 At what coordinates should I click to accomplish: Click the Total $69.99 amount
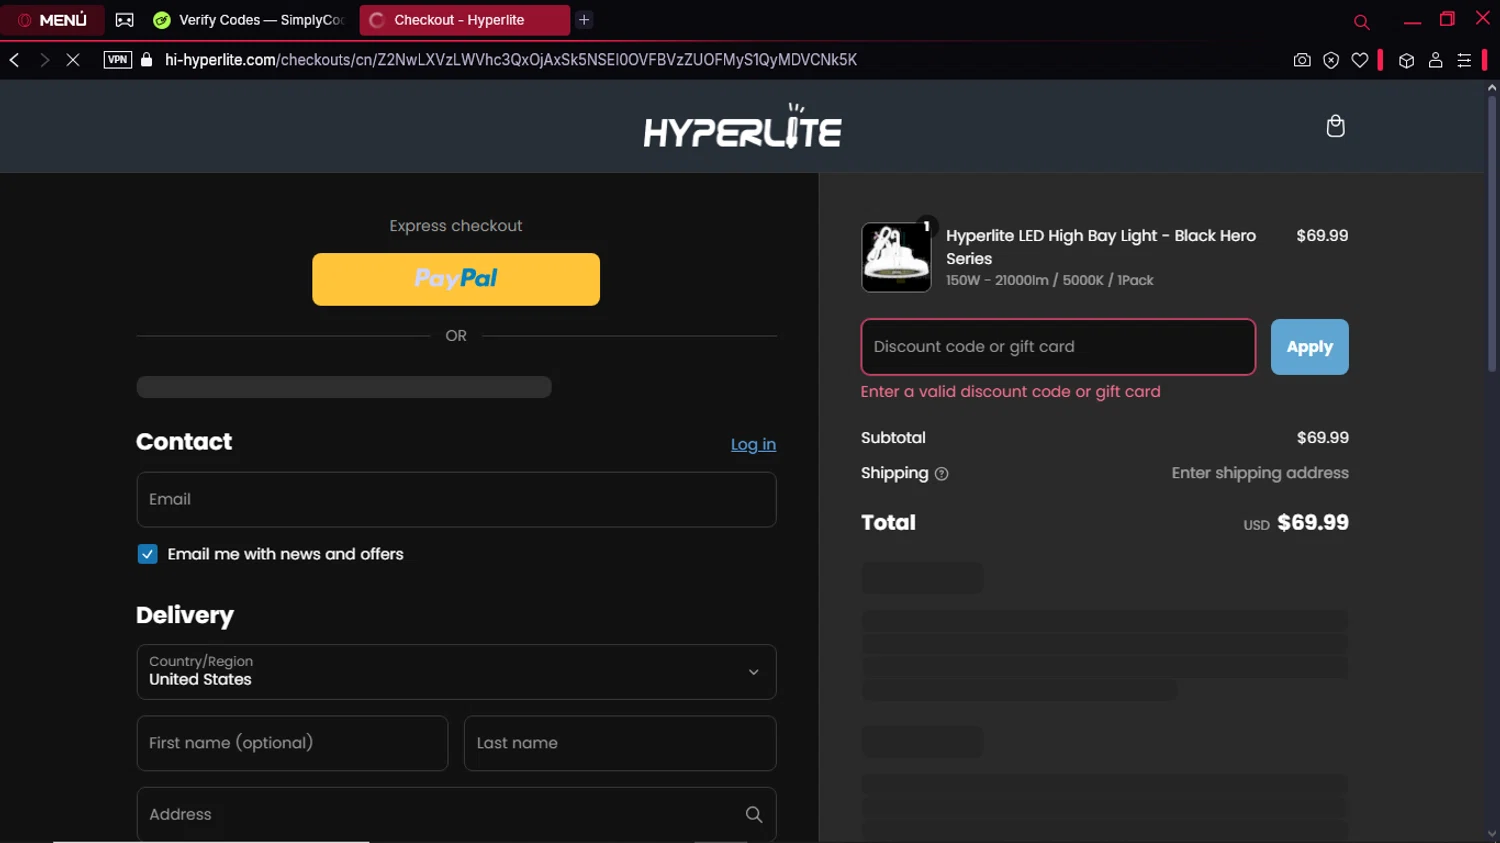point(1313,522)
